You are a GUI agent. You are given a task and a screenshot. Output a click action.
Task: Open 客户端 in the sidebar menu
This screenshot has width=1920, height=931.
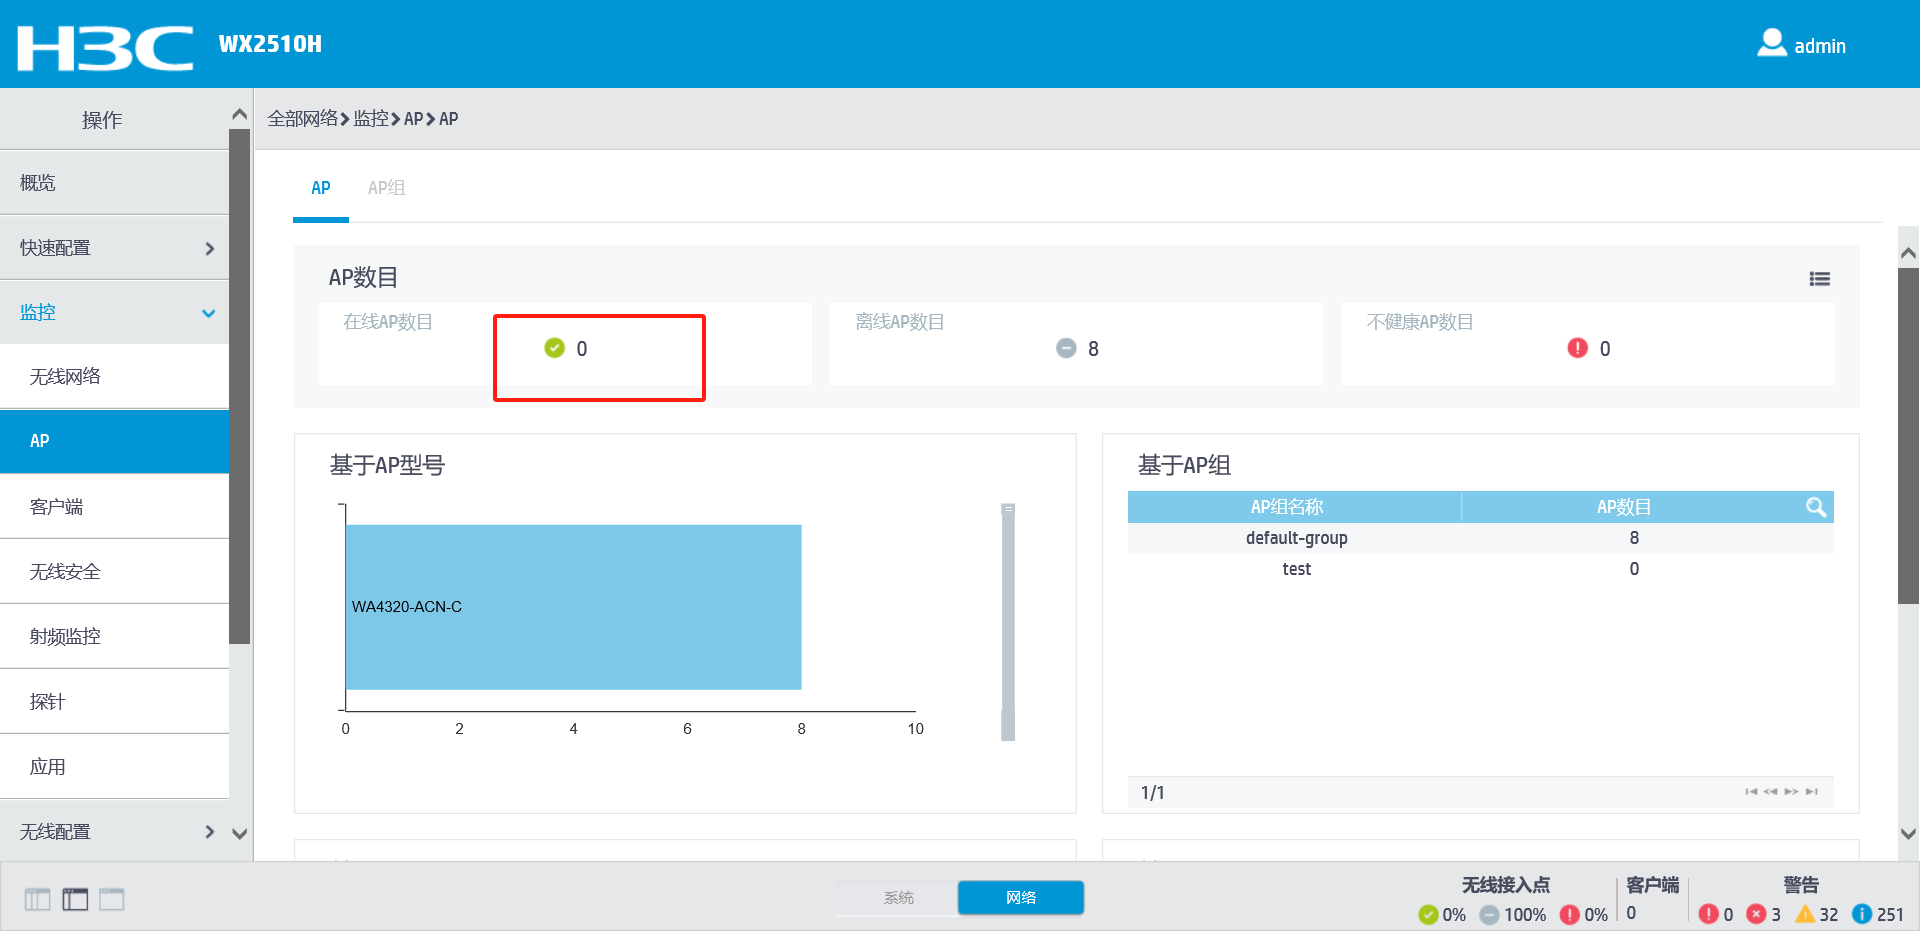click(x=114, y=507)
